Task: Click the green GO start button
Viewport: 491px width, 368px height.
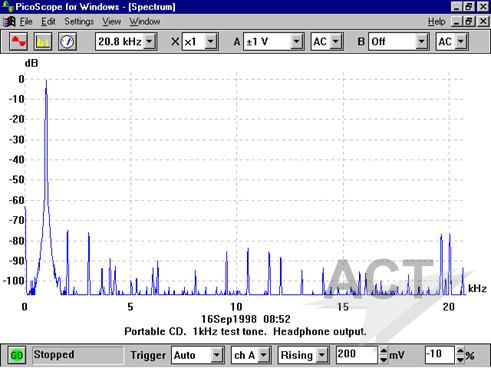Action: (x=17, y=355)
